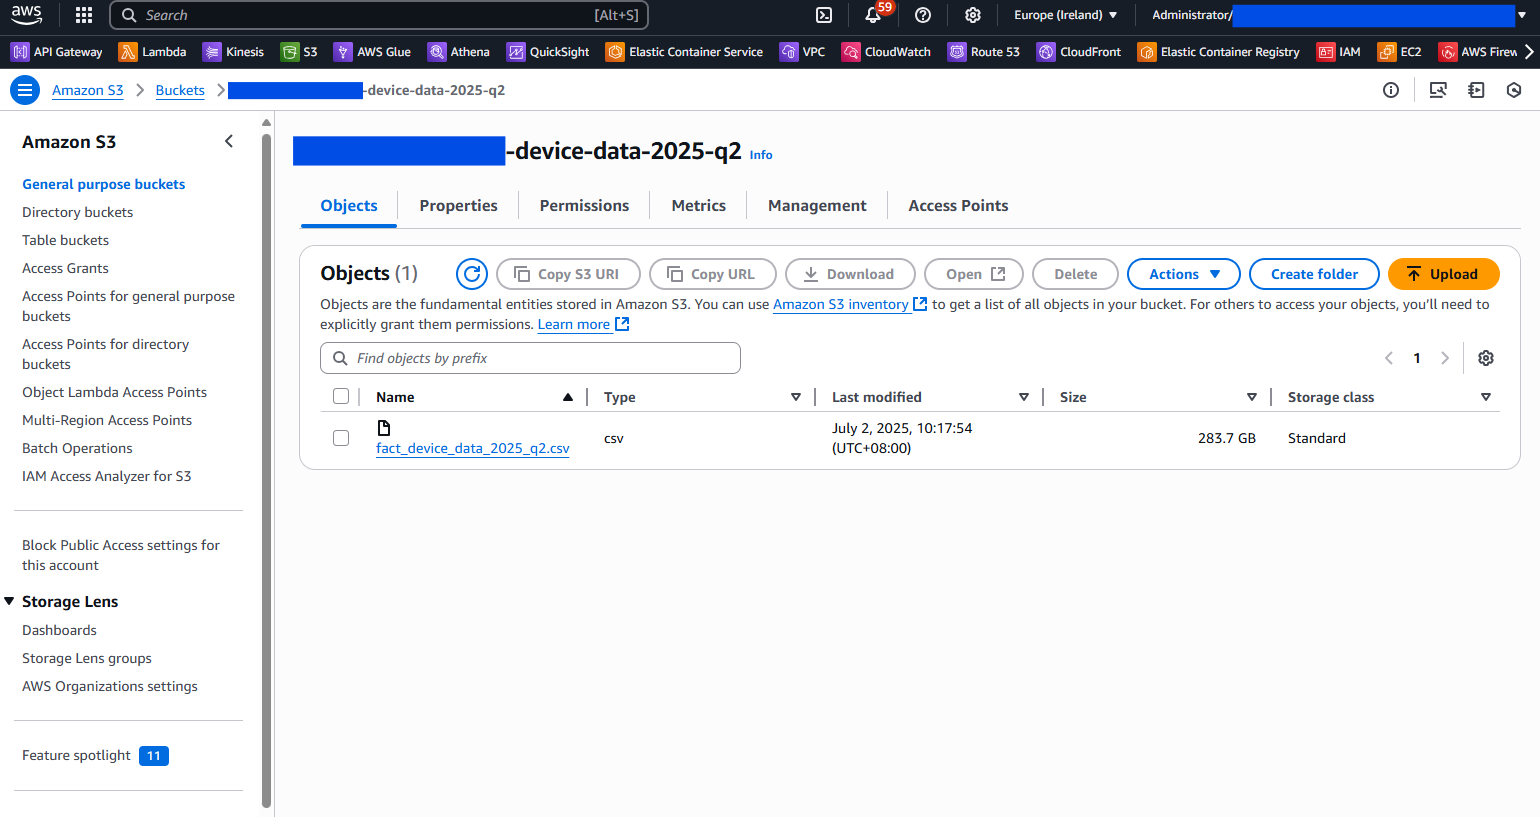The image size is (1540, 817).
Task: Open Storage Lens Dashboards
Action: (x=60, y=630)
